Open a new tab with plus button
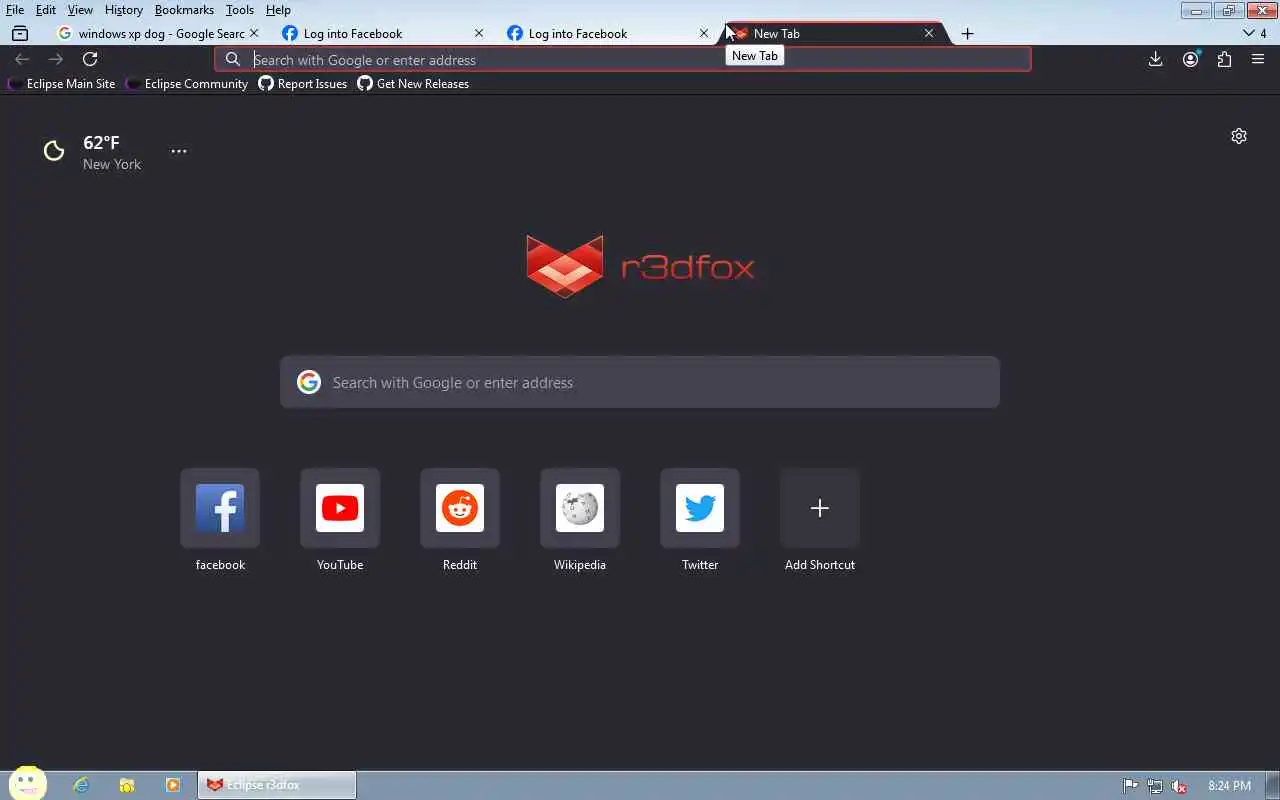 (967, 33)
